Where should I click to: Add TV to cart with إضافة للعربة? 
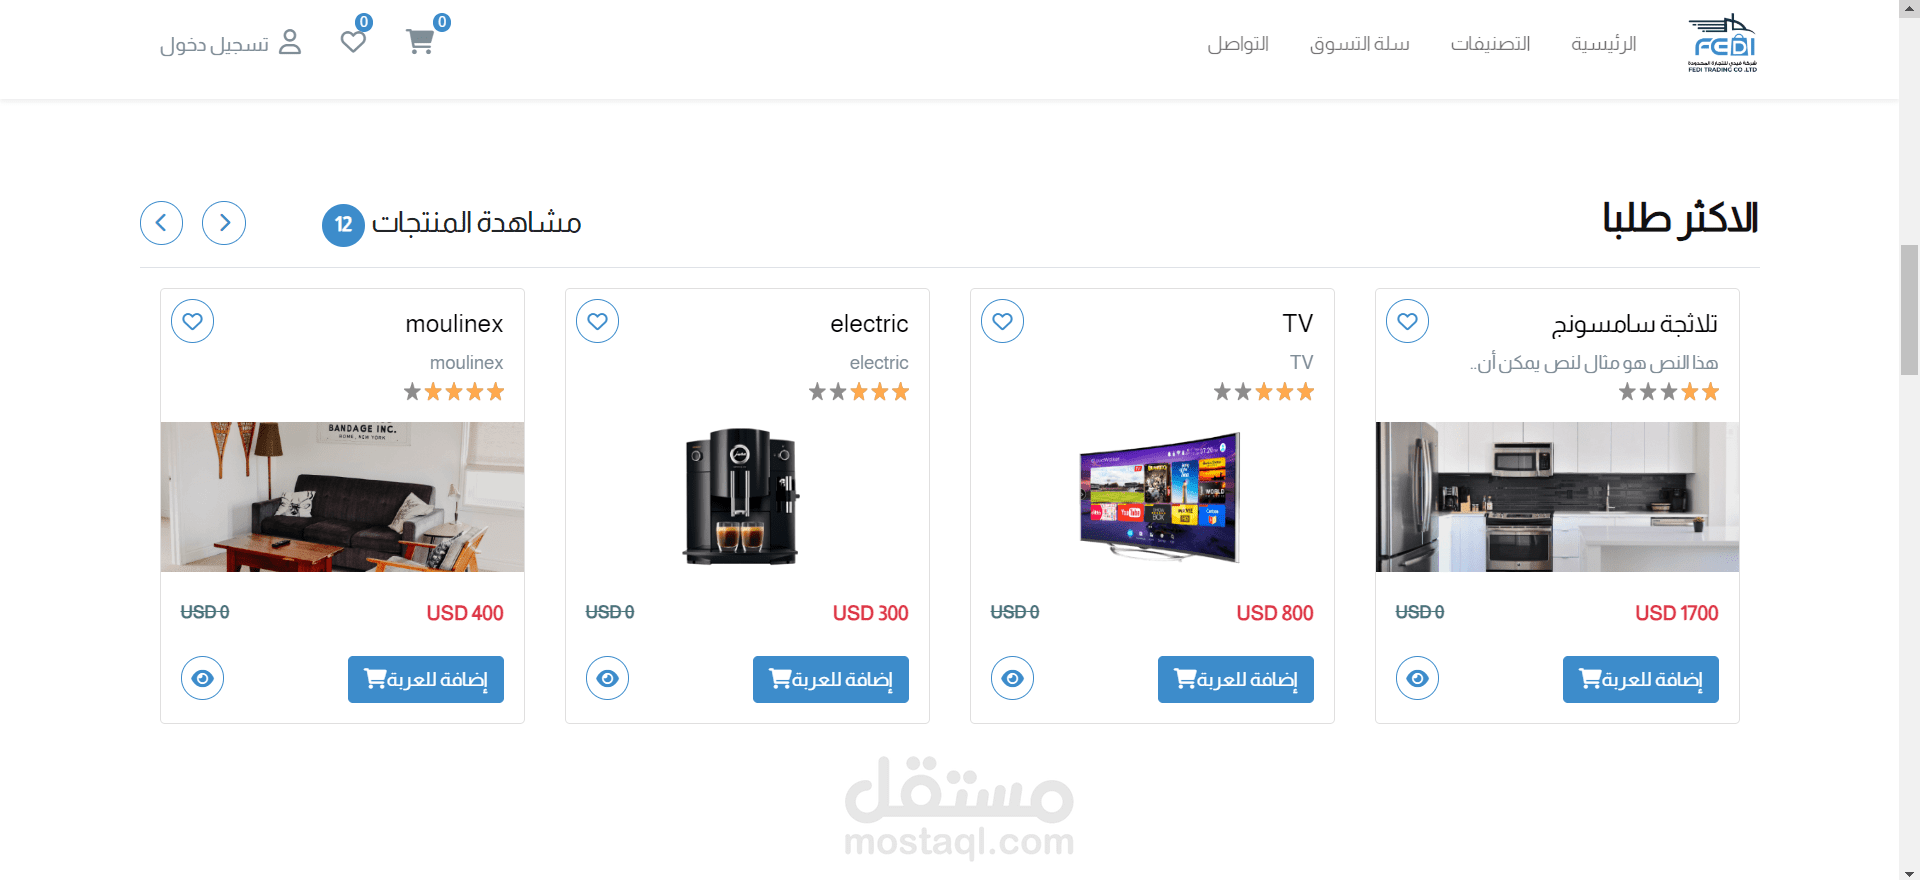point(1236,679)
